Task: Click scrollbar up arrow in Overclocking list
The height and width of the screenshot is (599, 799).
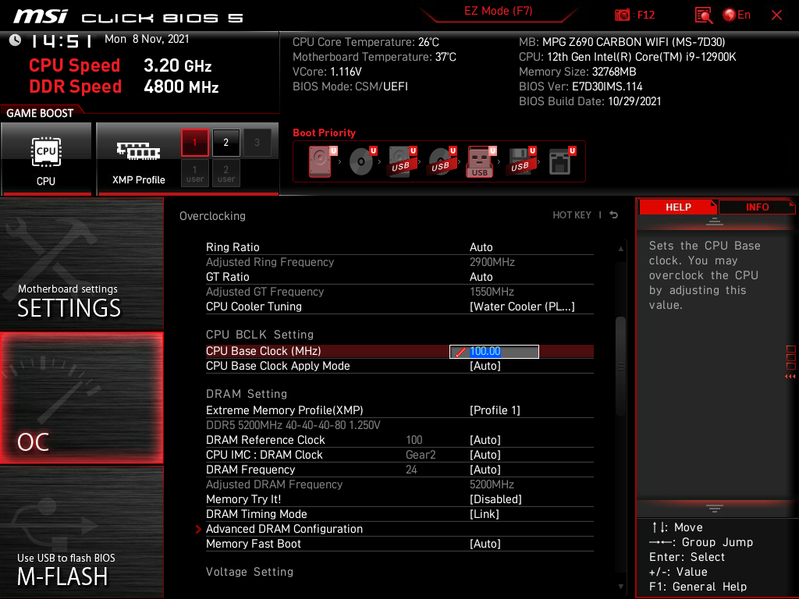Action: [621, 249]
